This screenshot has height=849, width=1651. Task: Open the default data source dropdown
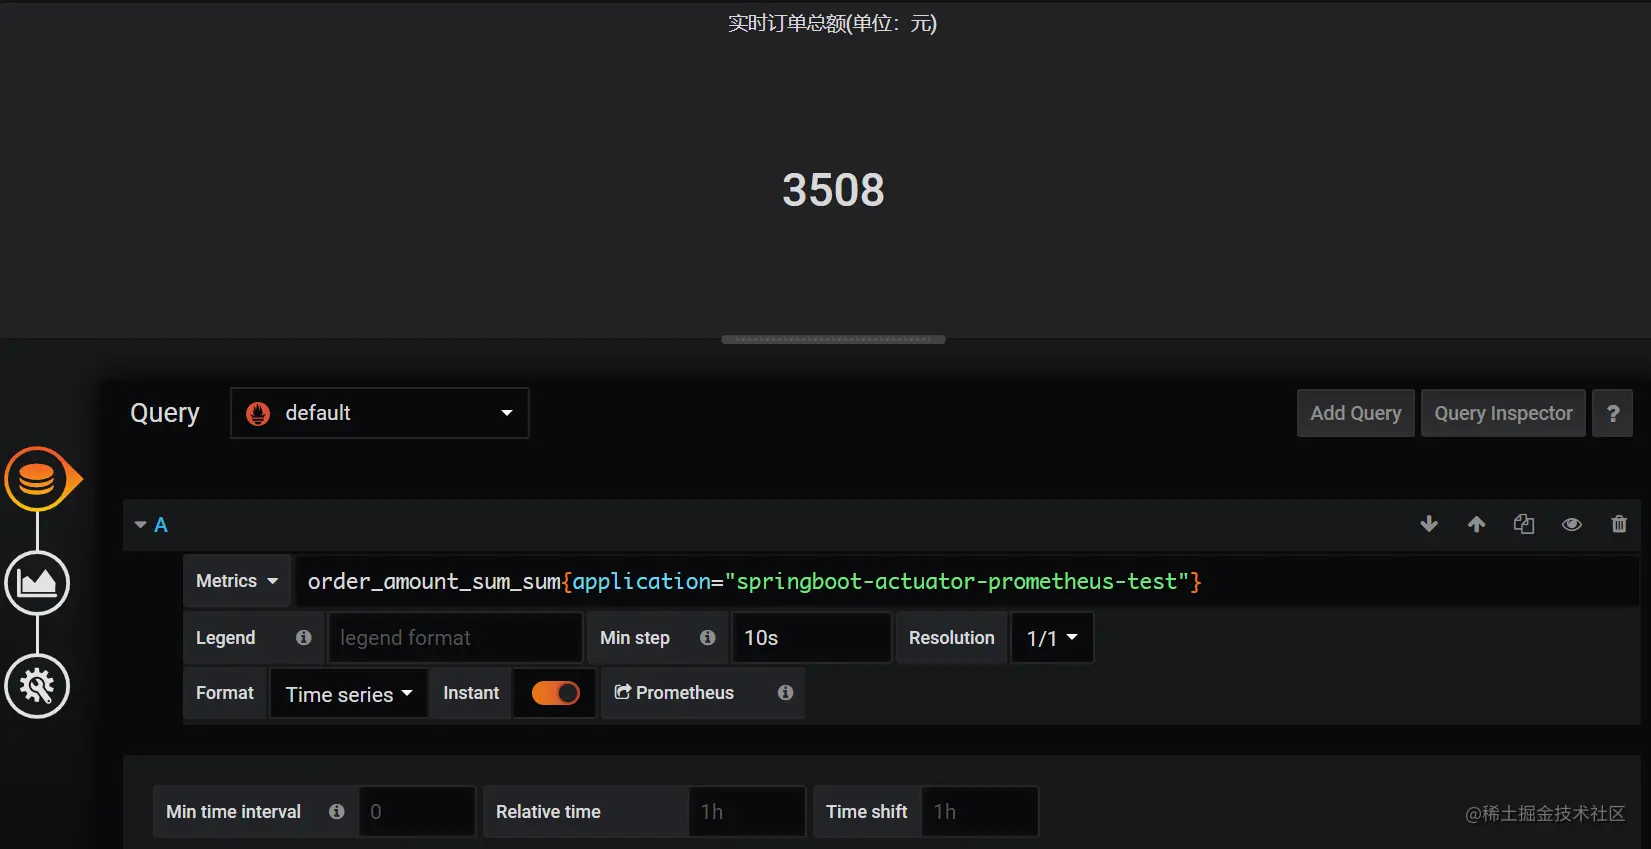(x=380, y=413)
